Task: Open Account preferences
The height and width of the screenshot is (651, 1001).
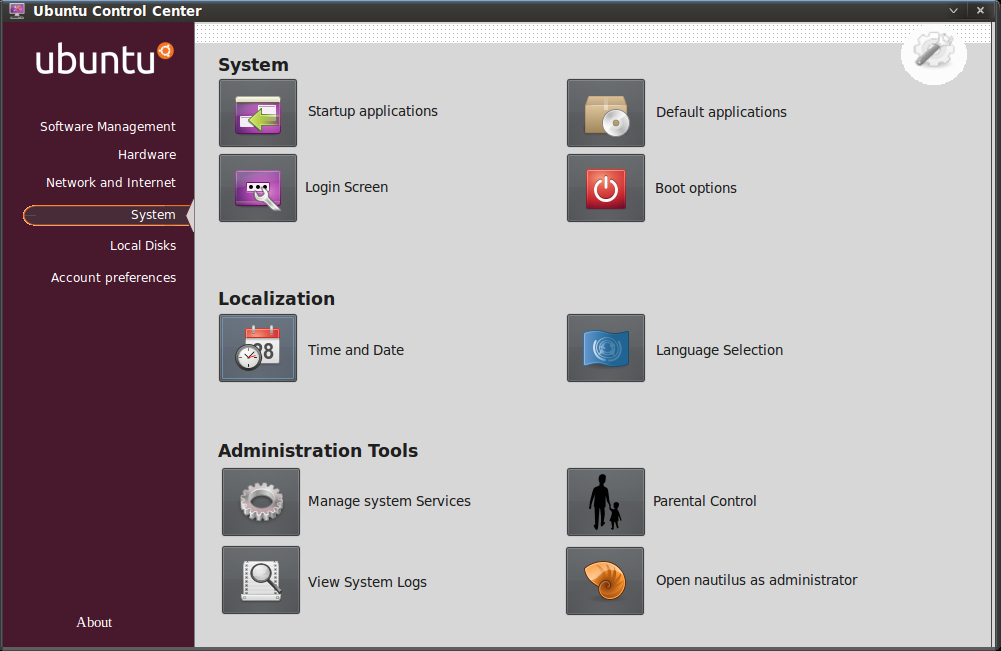Action: [113, 277]
